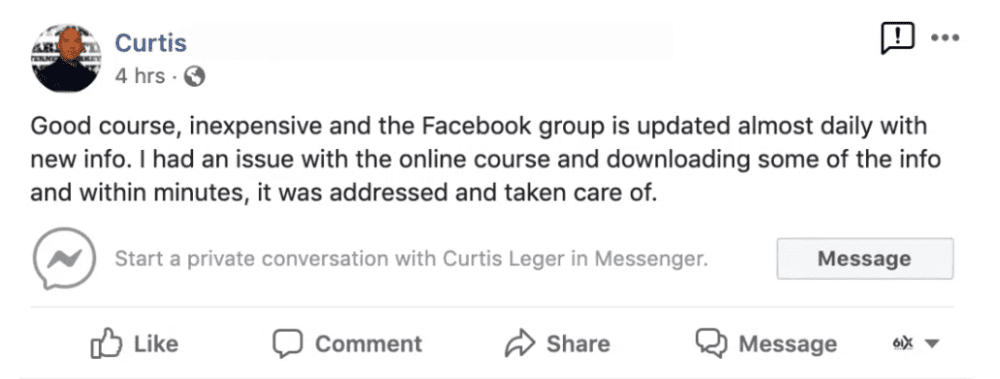Open Curtis's profile picture
The image size is (1000, 379).
tap(66, 59)
